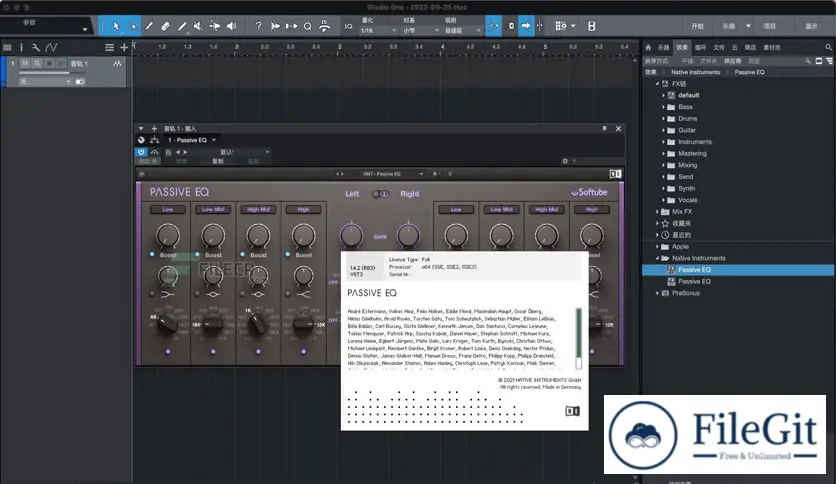Toggle plugin power bypass button

[141, 152]
